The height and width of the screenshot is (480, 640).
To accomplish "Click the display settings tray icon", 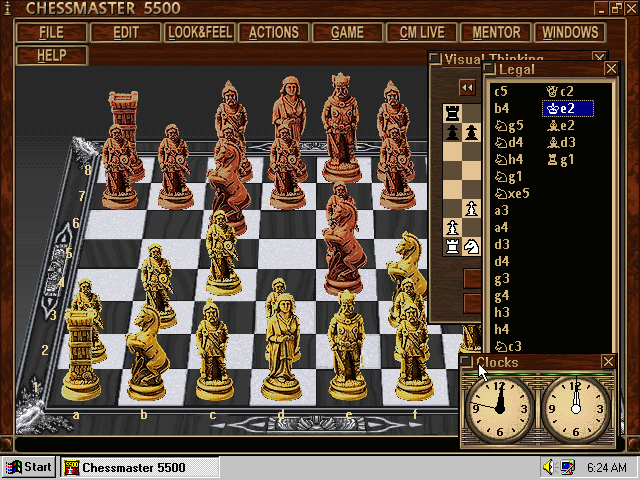I will (567, 467).
